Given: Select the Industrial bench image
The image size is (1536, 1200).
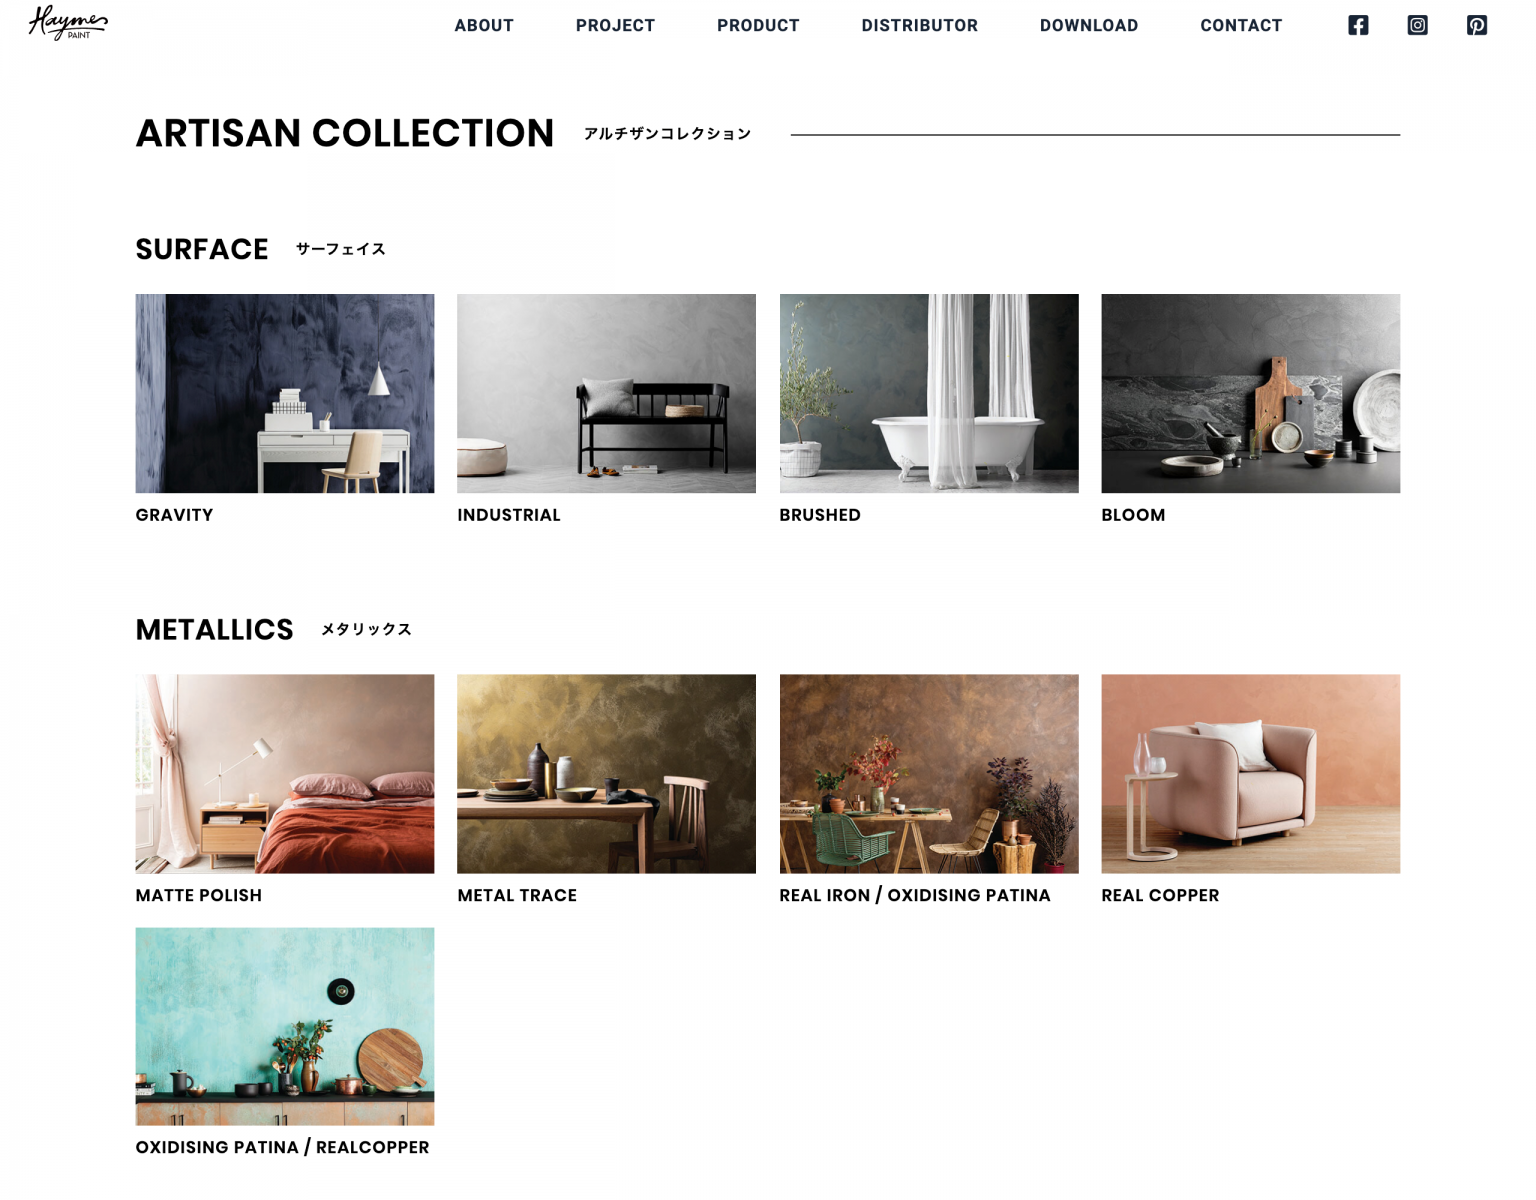Looking at the screenshot, I should point(606,393).
